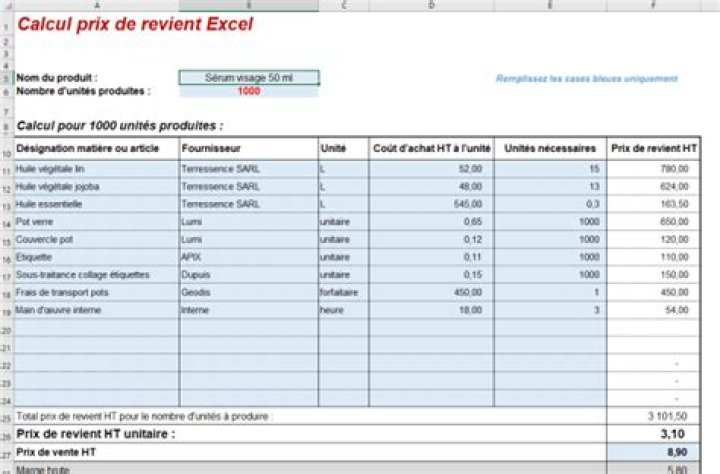
Task: Select the product name cell 'Sérum visage 50 ml'
Action: 249,78
